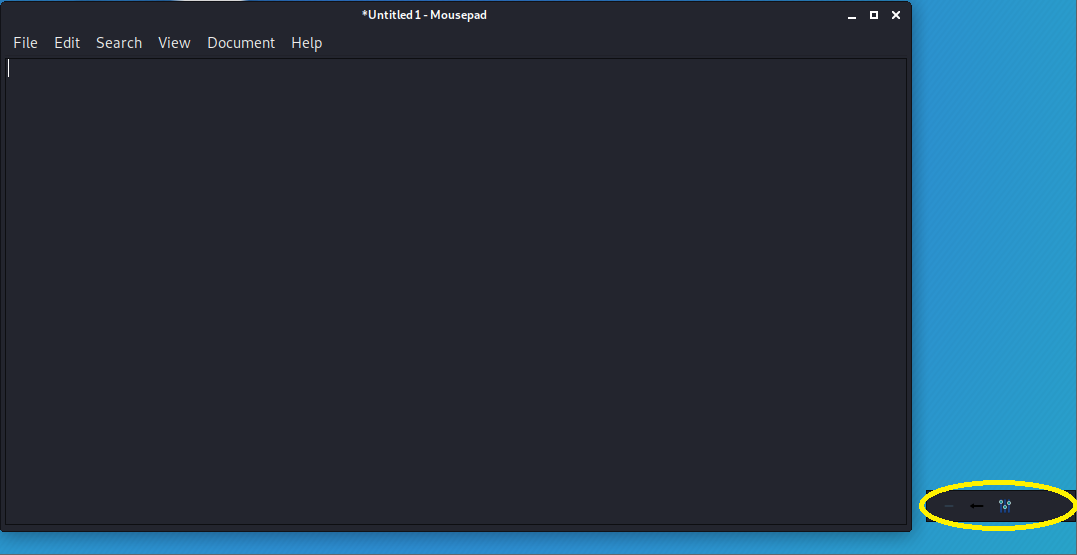Click inside the empty Mousepad text area
Image resolution: width=1077 pixels, height=555 pixels.
456,291
